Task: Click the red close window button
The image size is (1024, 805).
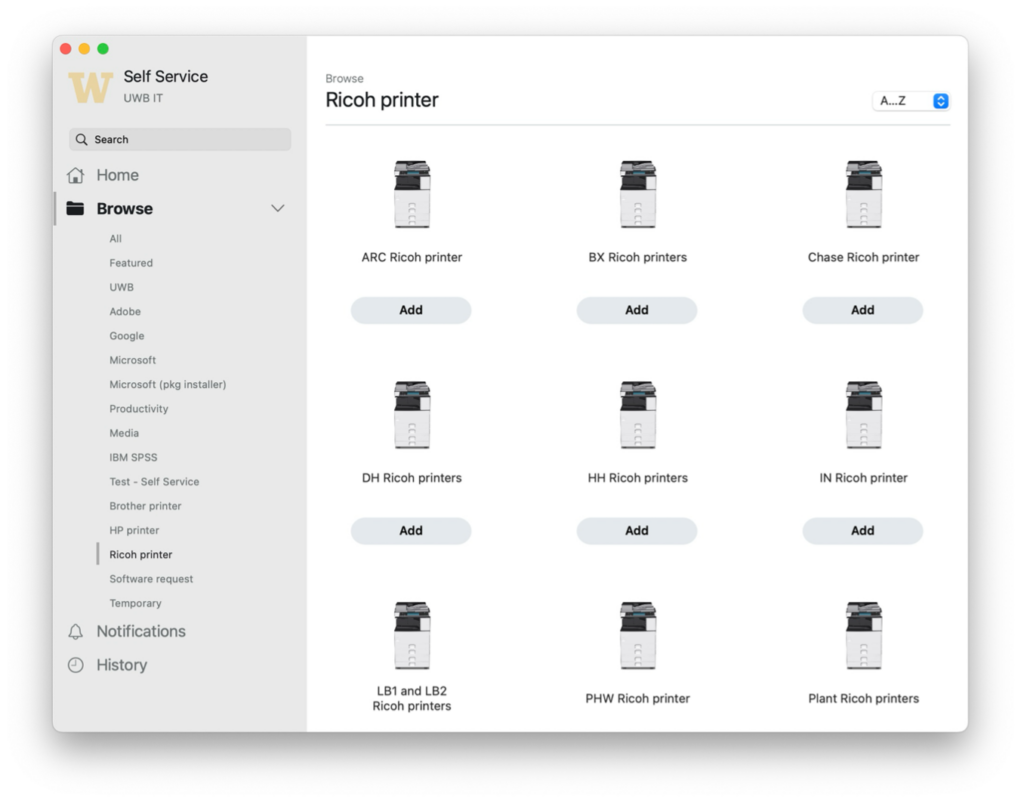Action: pos(65,48)
